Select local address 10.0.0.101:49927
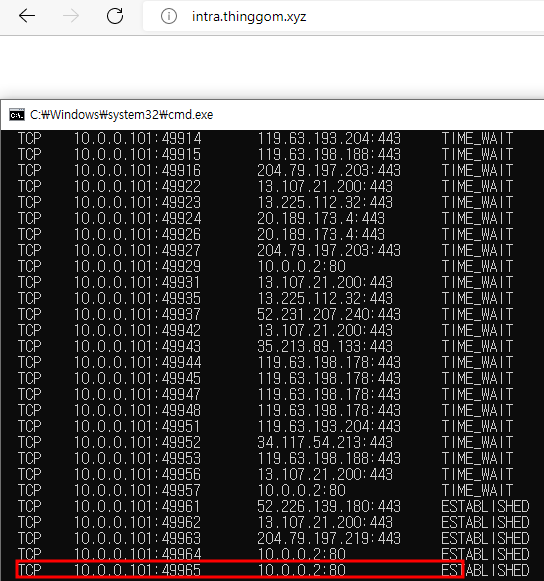 [137, 250]
